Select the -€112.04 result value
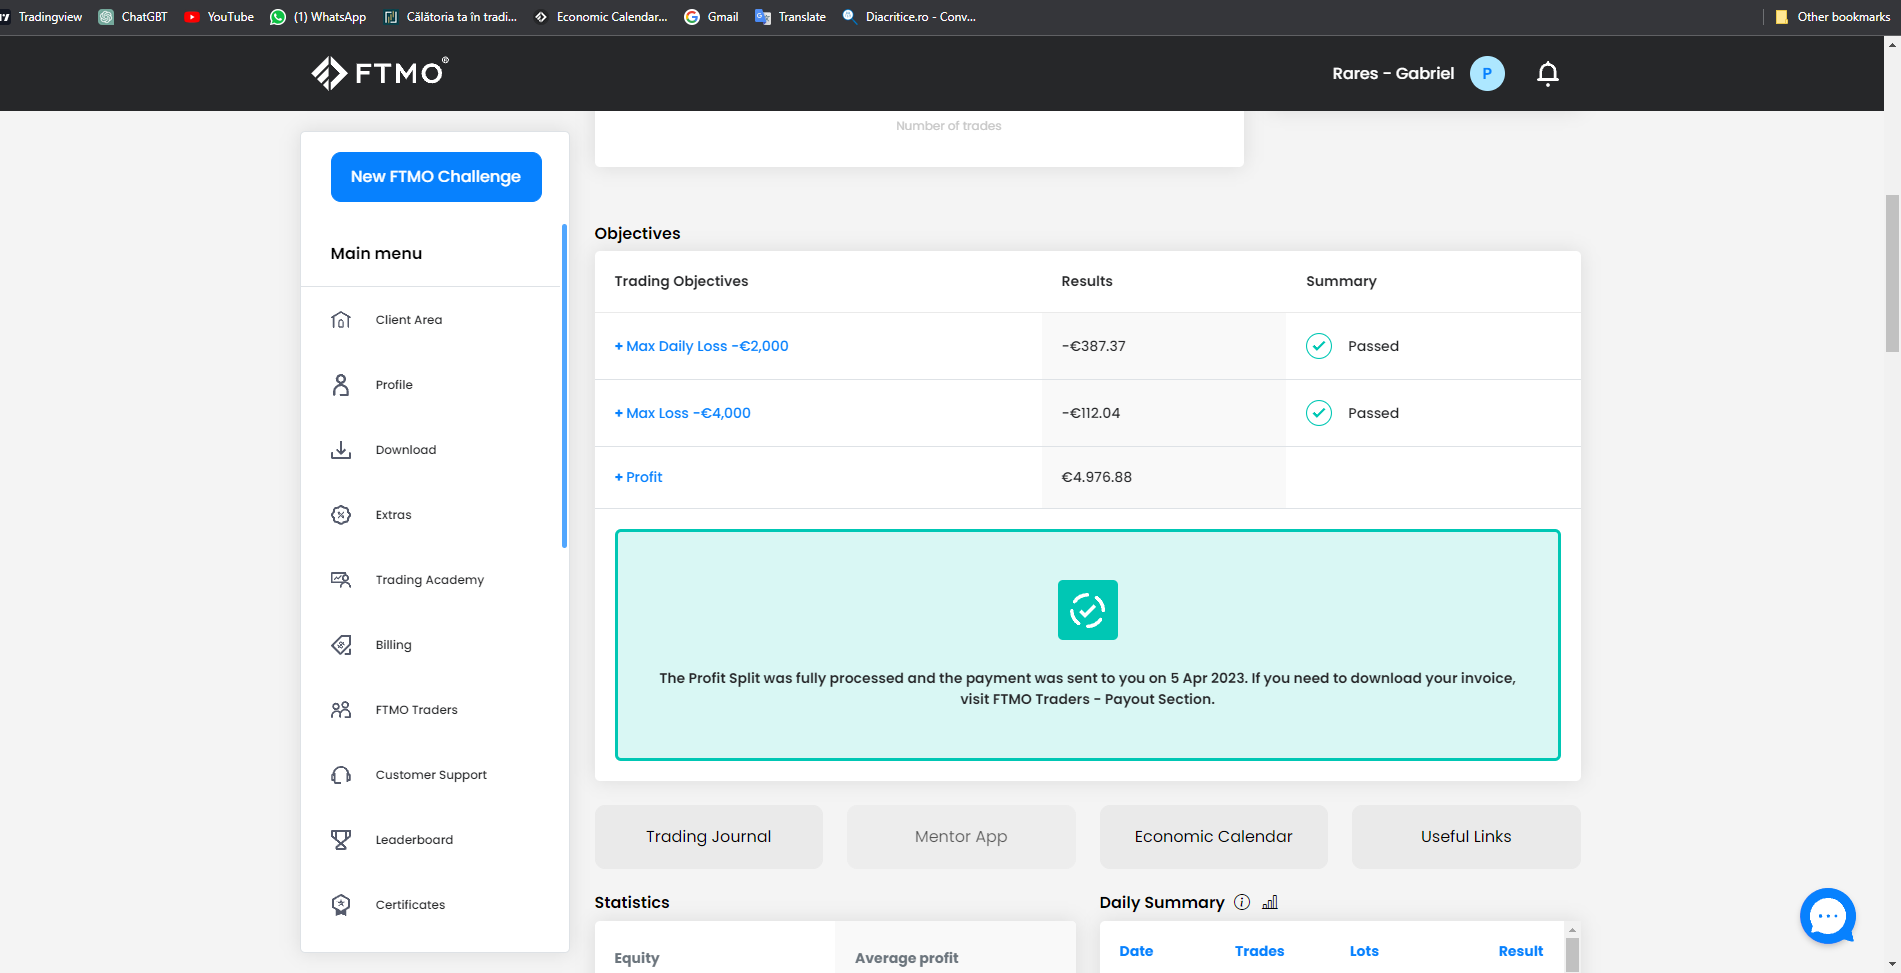This screenshot has width=1901, height=973. [x=1090, y=413]
